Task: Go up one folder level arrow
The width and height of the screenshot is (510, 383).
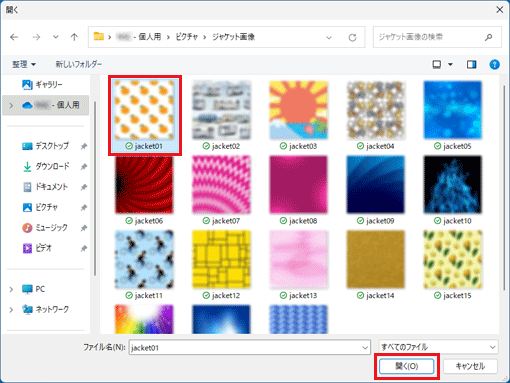Action: point(74,37)
